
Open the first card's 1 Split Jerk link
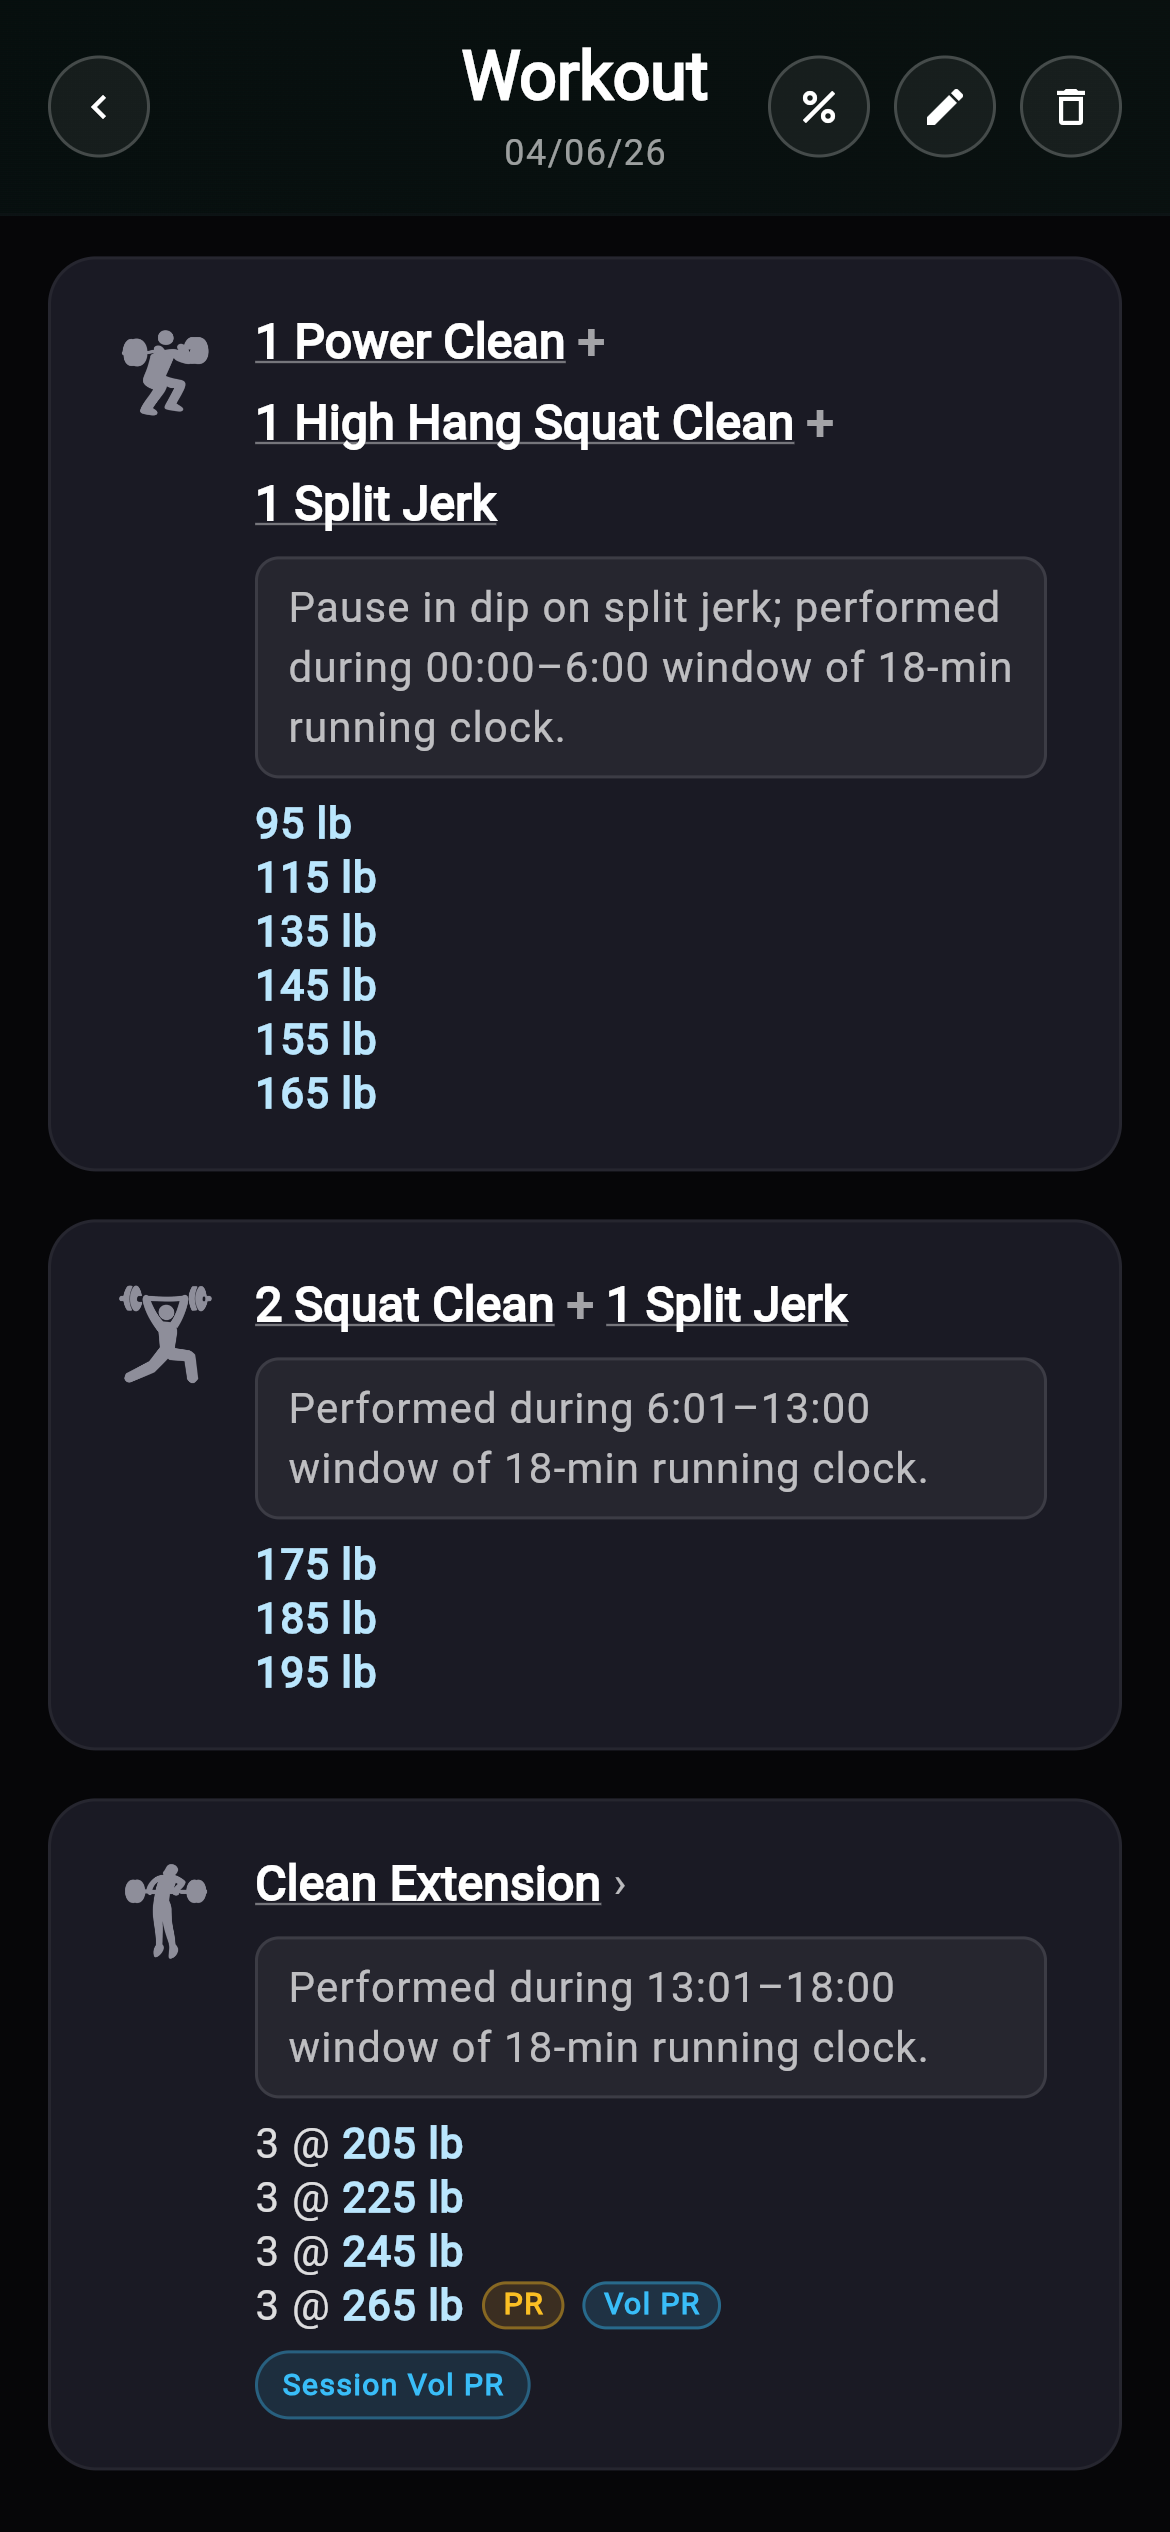click(x=376, y=504)
